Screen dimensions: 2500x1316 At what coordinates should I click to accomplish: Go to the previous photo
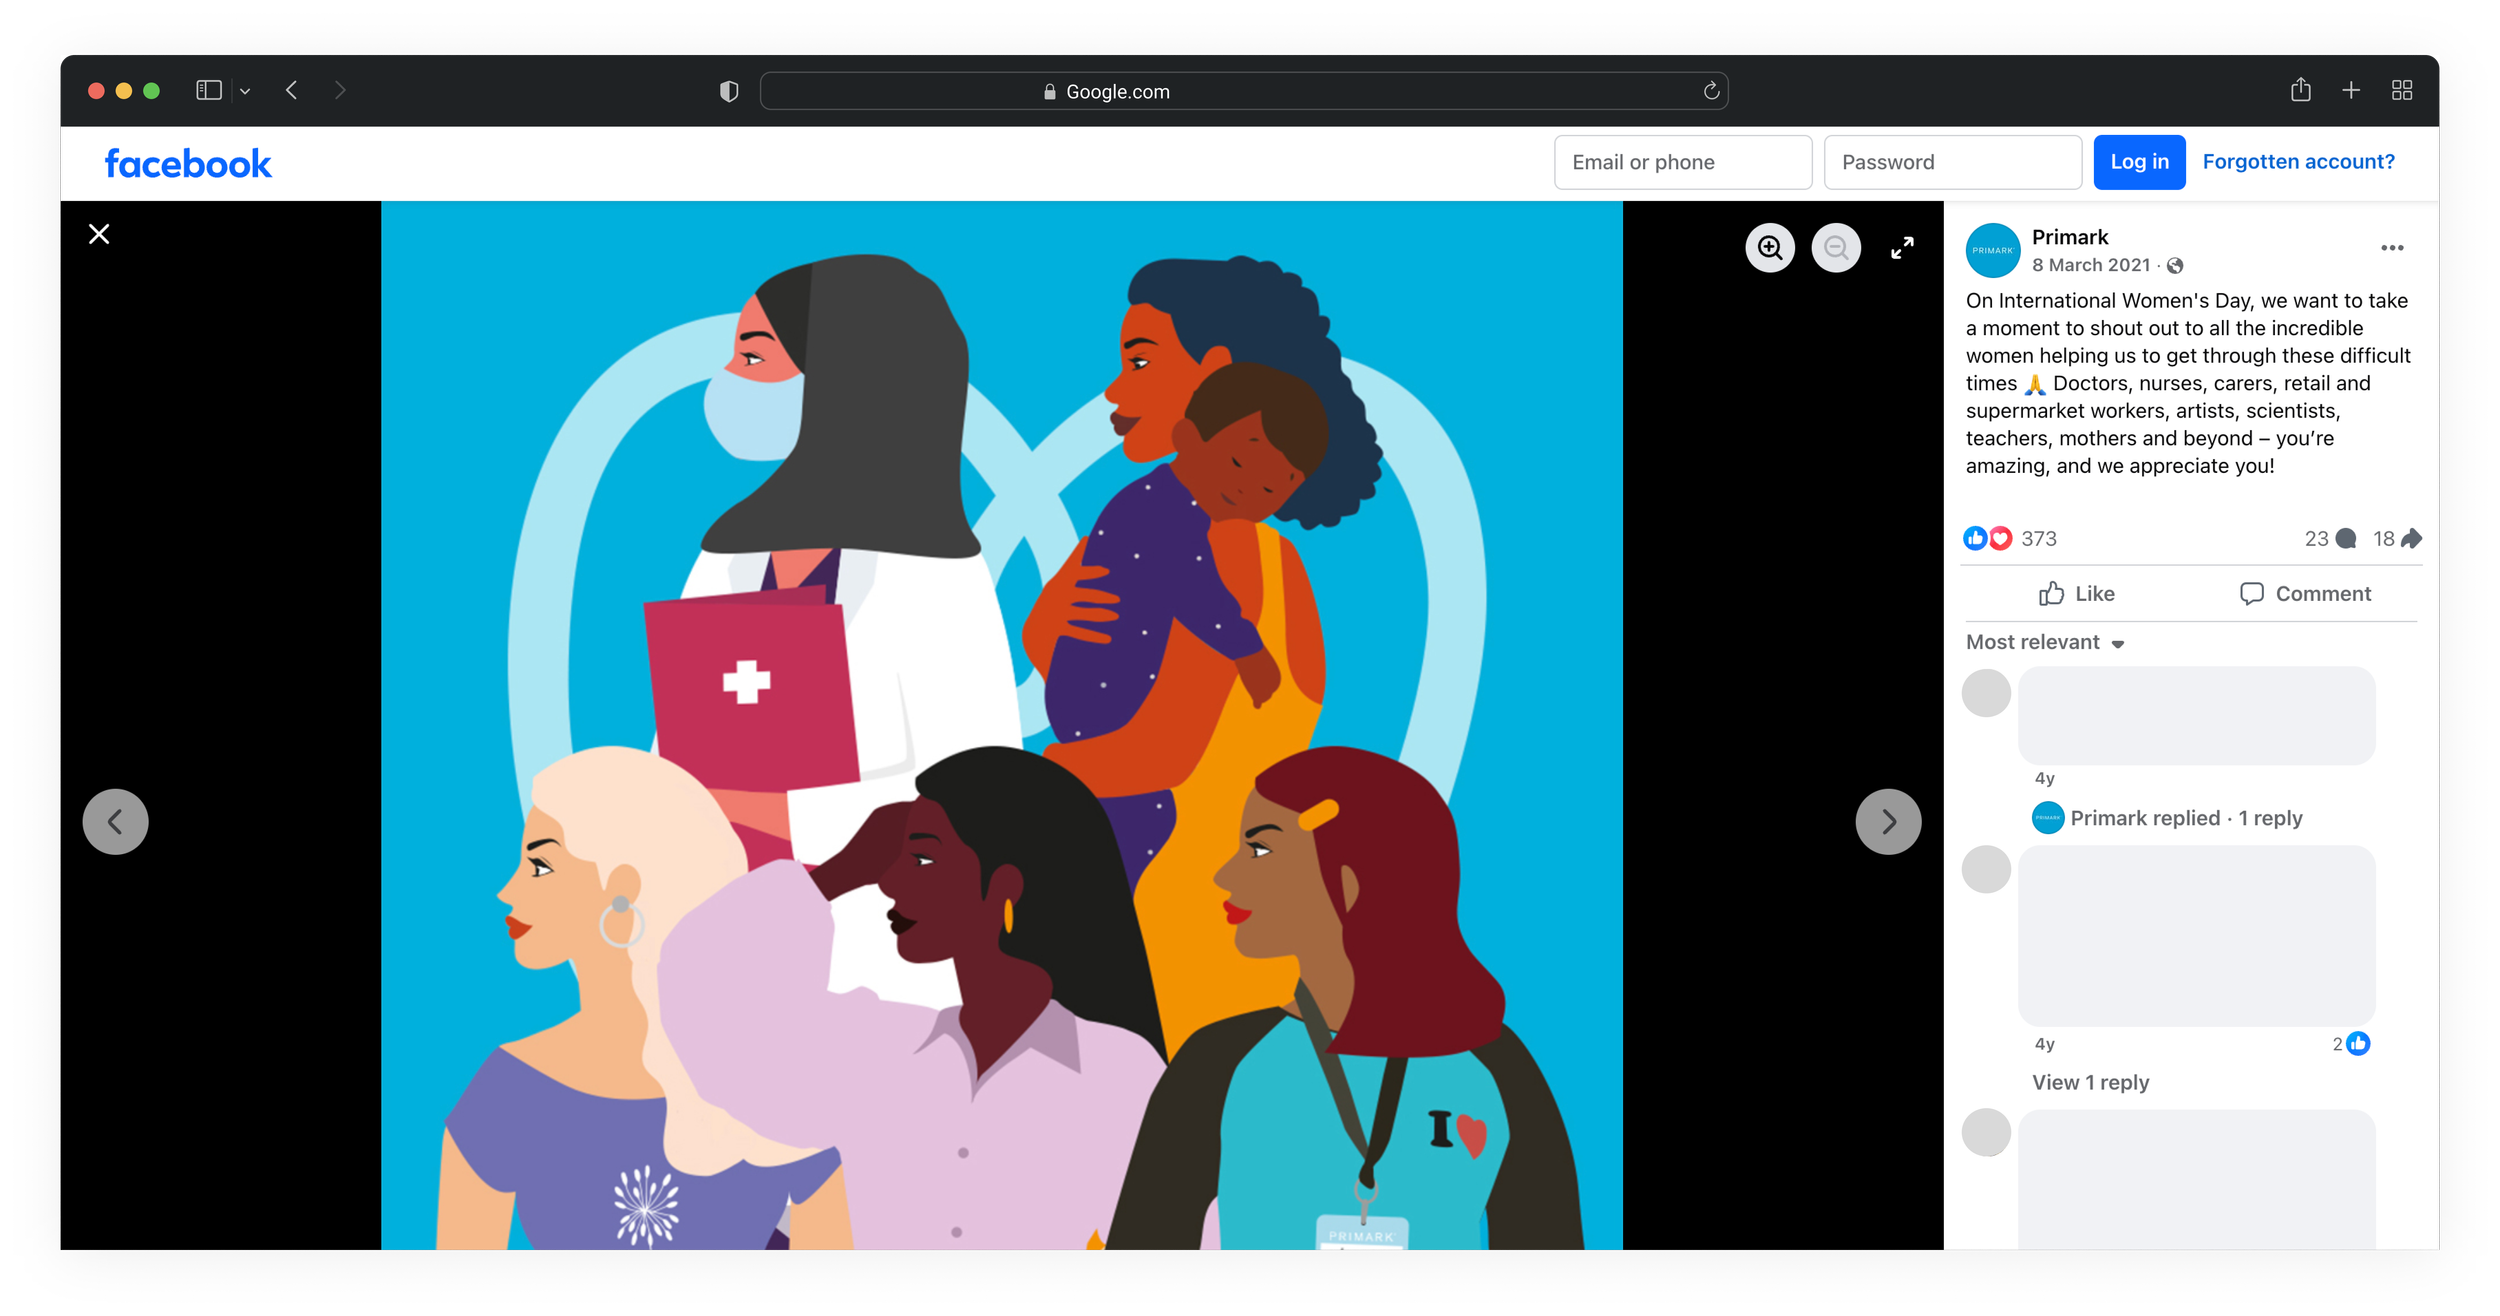tap(115, 822)
